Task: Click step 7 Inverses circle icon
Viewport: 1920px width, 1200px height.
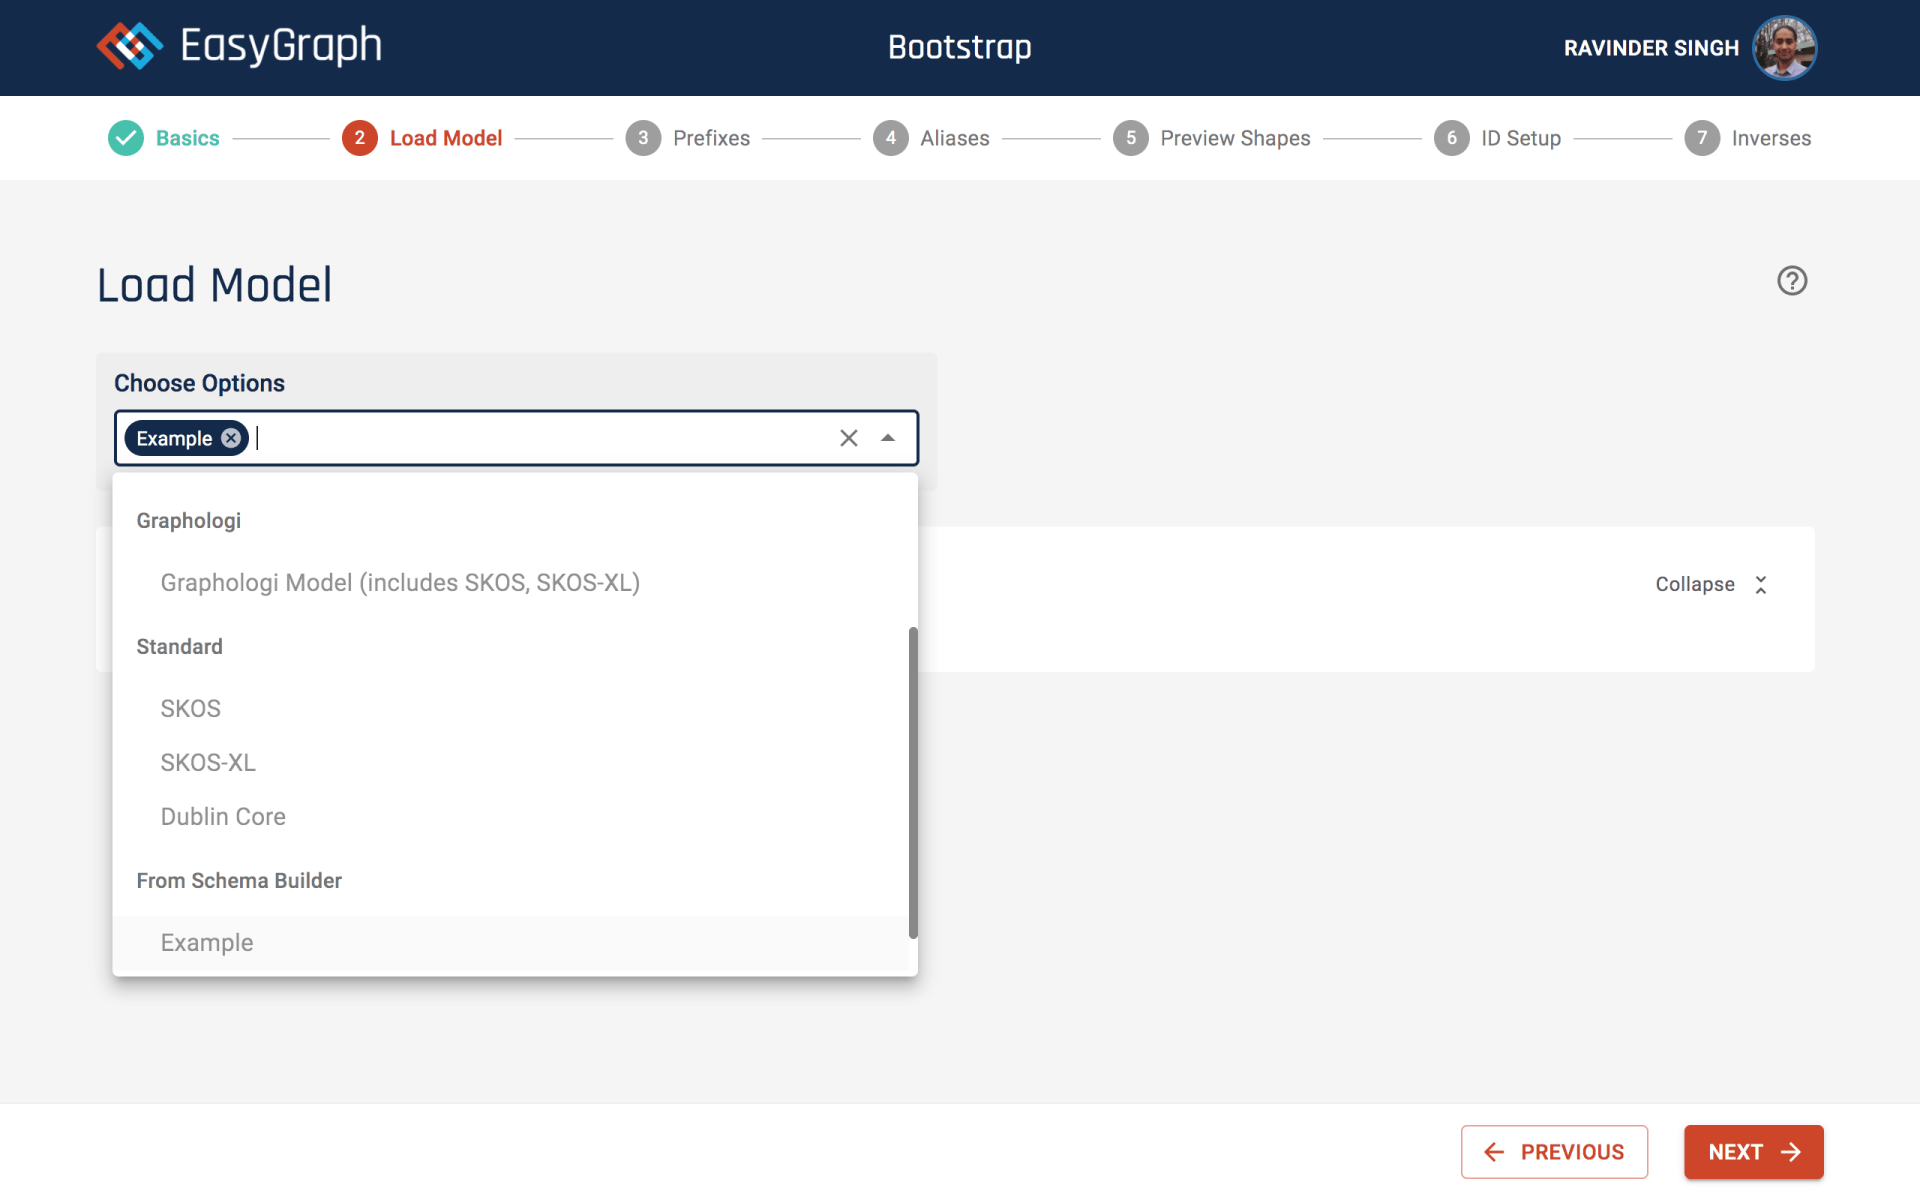Action: (x=1701, y=138)
